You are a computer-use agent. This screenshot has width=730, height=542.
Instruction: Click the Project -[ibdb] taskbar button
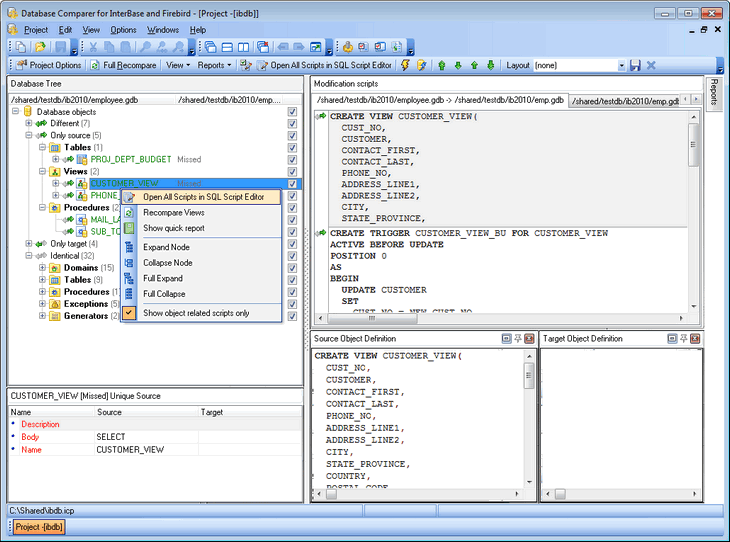click(x=39, y=527)
